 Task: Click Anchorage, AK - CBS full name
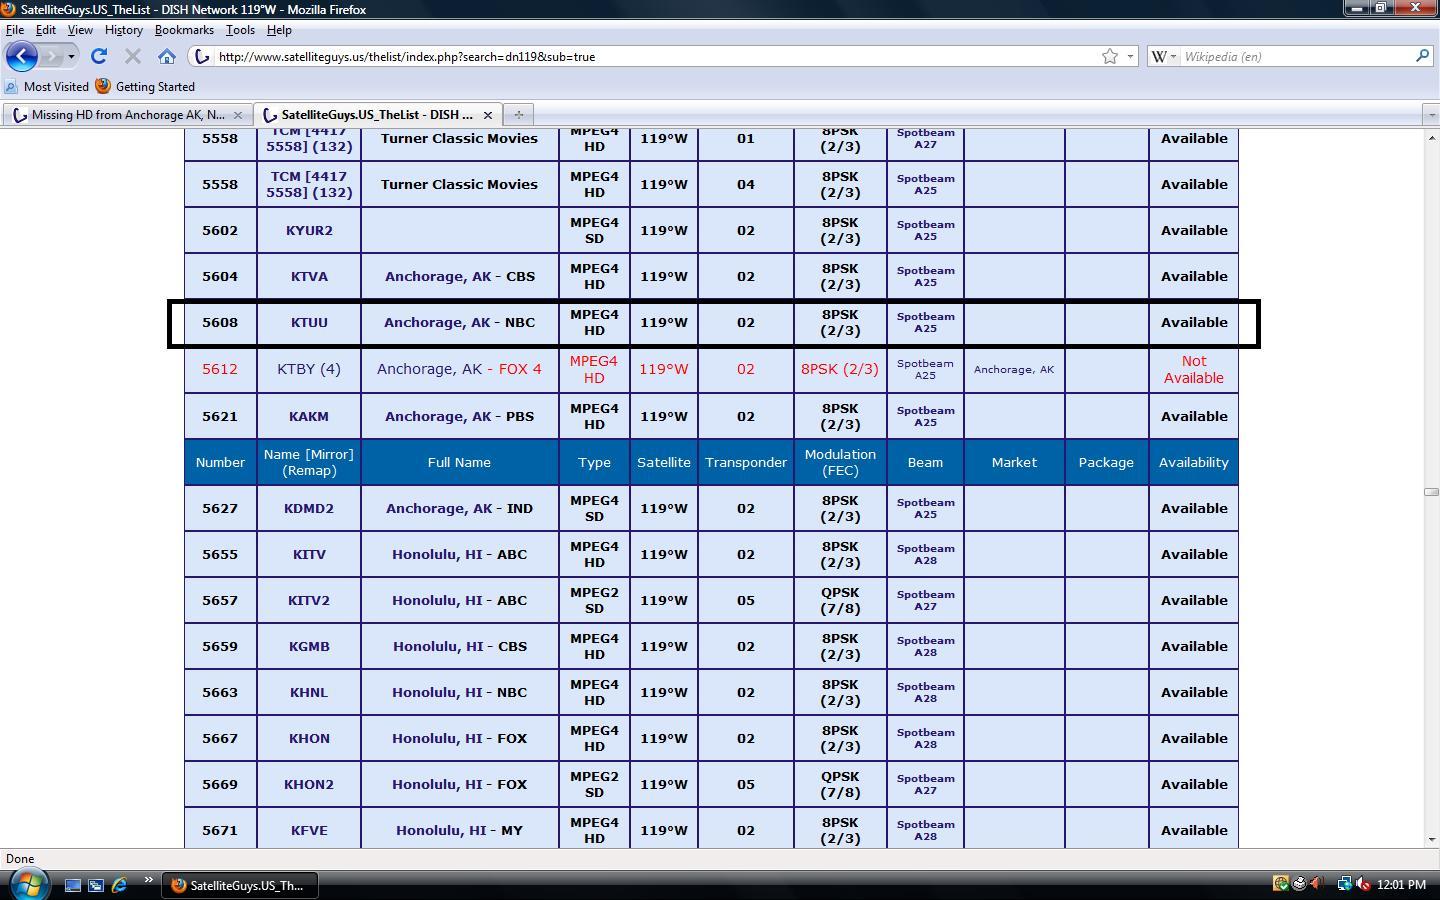point(460,277)
